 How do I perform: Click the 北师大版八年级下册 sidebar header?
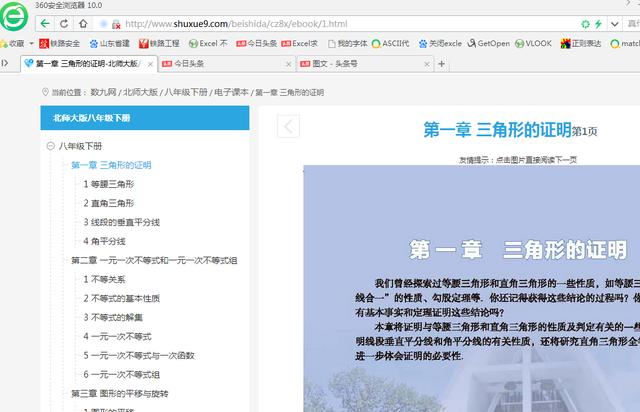pos(145,118)
